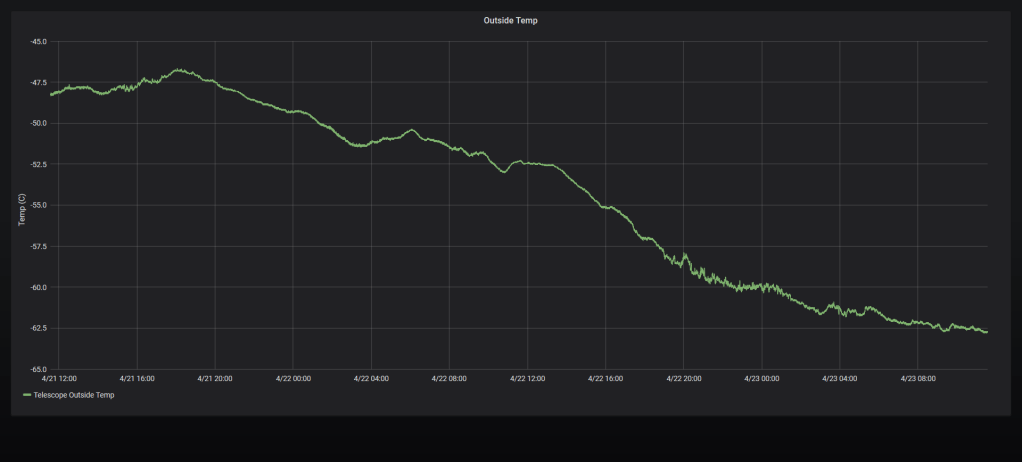Toggle Telescope Outside Temp series in legend

pyautogui.click(x=74, y=396)
